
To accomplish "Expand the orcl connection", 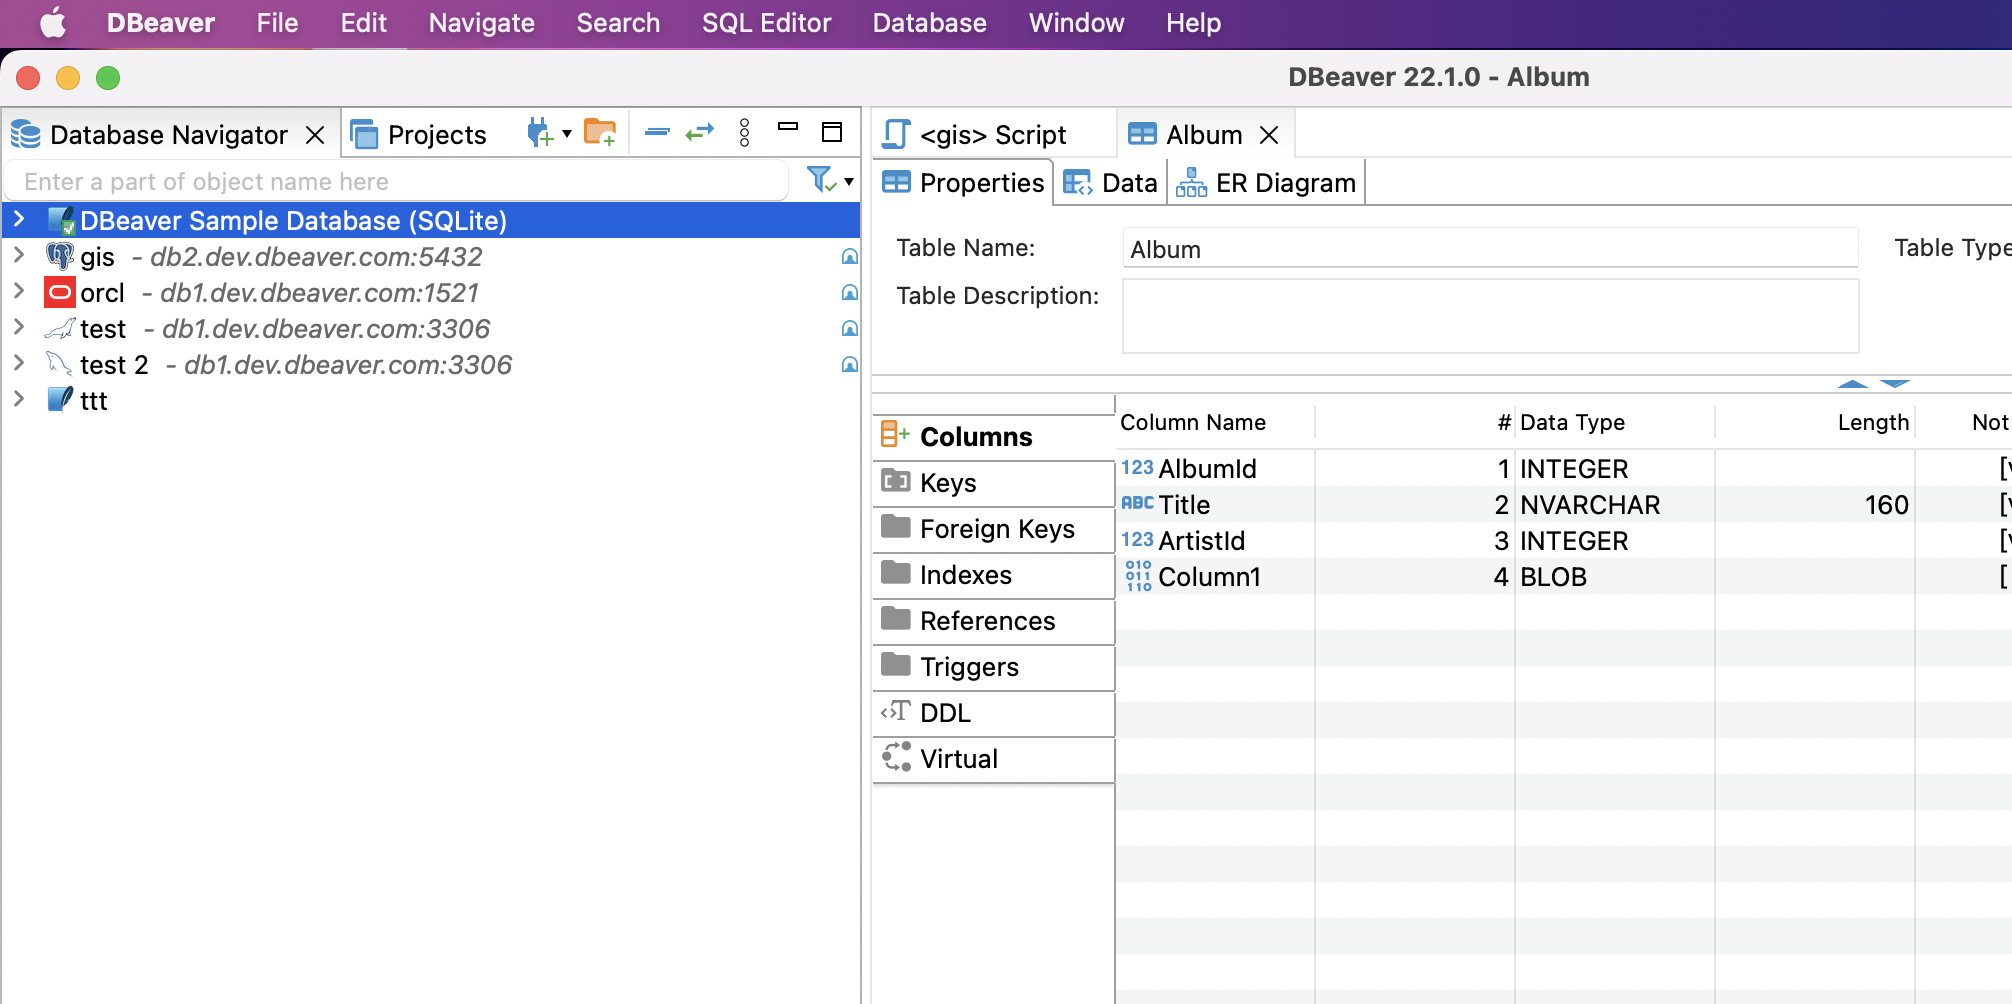I will 19,292.
